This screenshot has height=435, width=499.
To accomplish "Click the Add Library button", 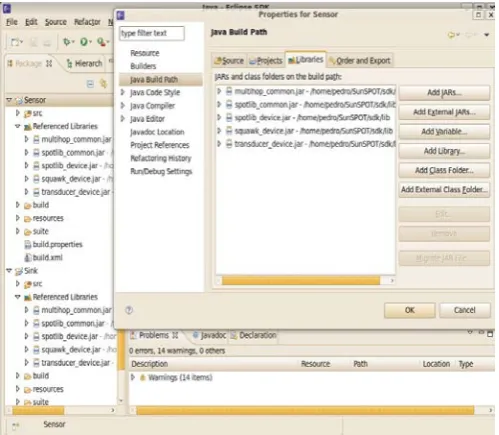I will (444, 151).
